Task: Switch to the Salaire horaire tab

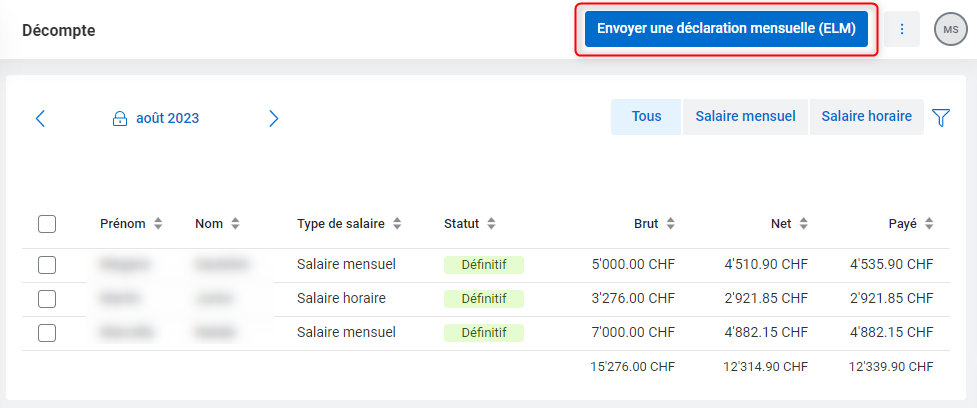Action: click(x=866, y=116)
